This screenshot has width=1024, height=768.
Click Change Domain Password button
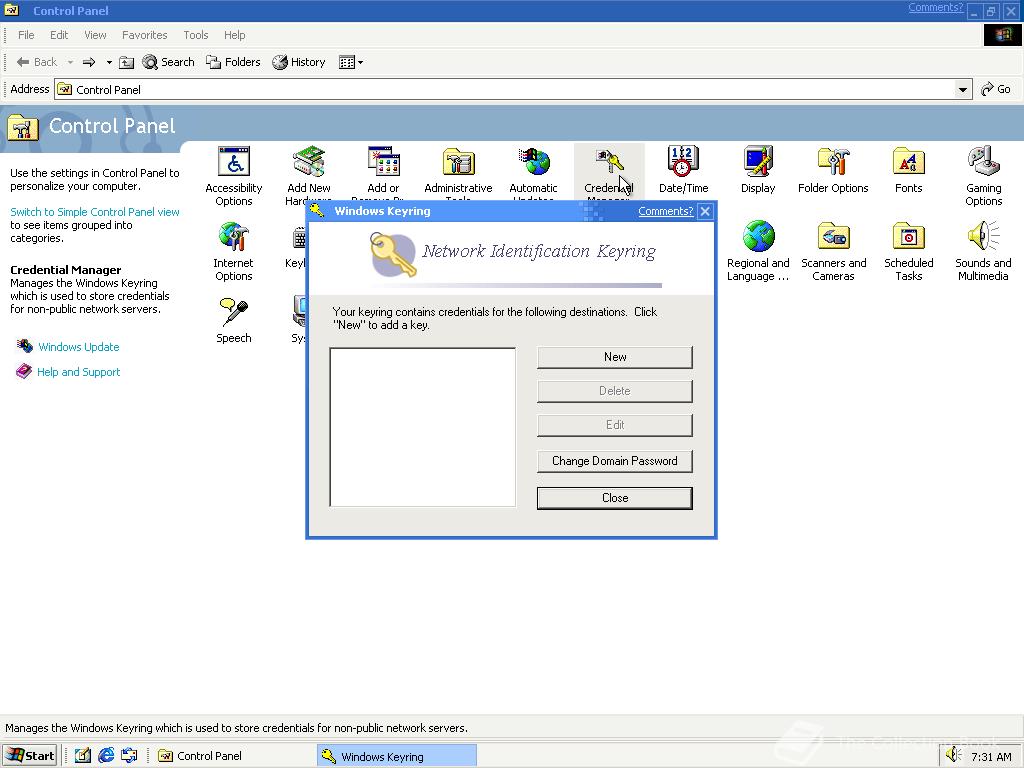(x=615, y=461)
